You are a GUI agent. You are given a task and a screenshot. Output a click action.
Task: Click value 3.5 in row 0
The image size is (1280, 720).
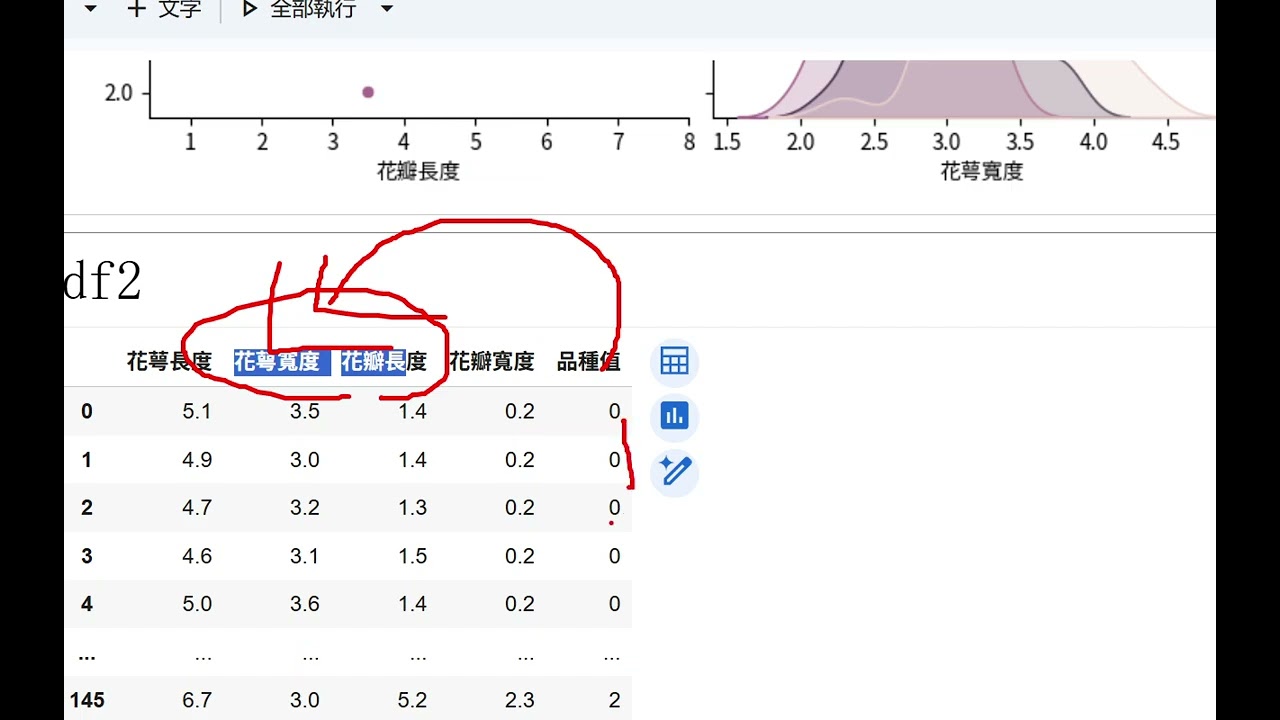click(305, 411)
